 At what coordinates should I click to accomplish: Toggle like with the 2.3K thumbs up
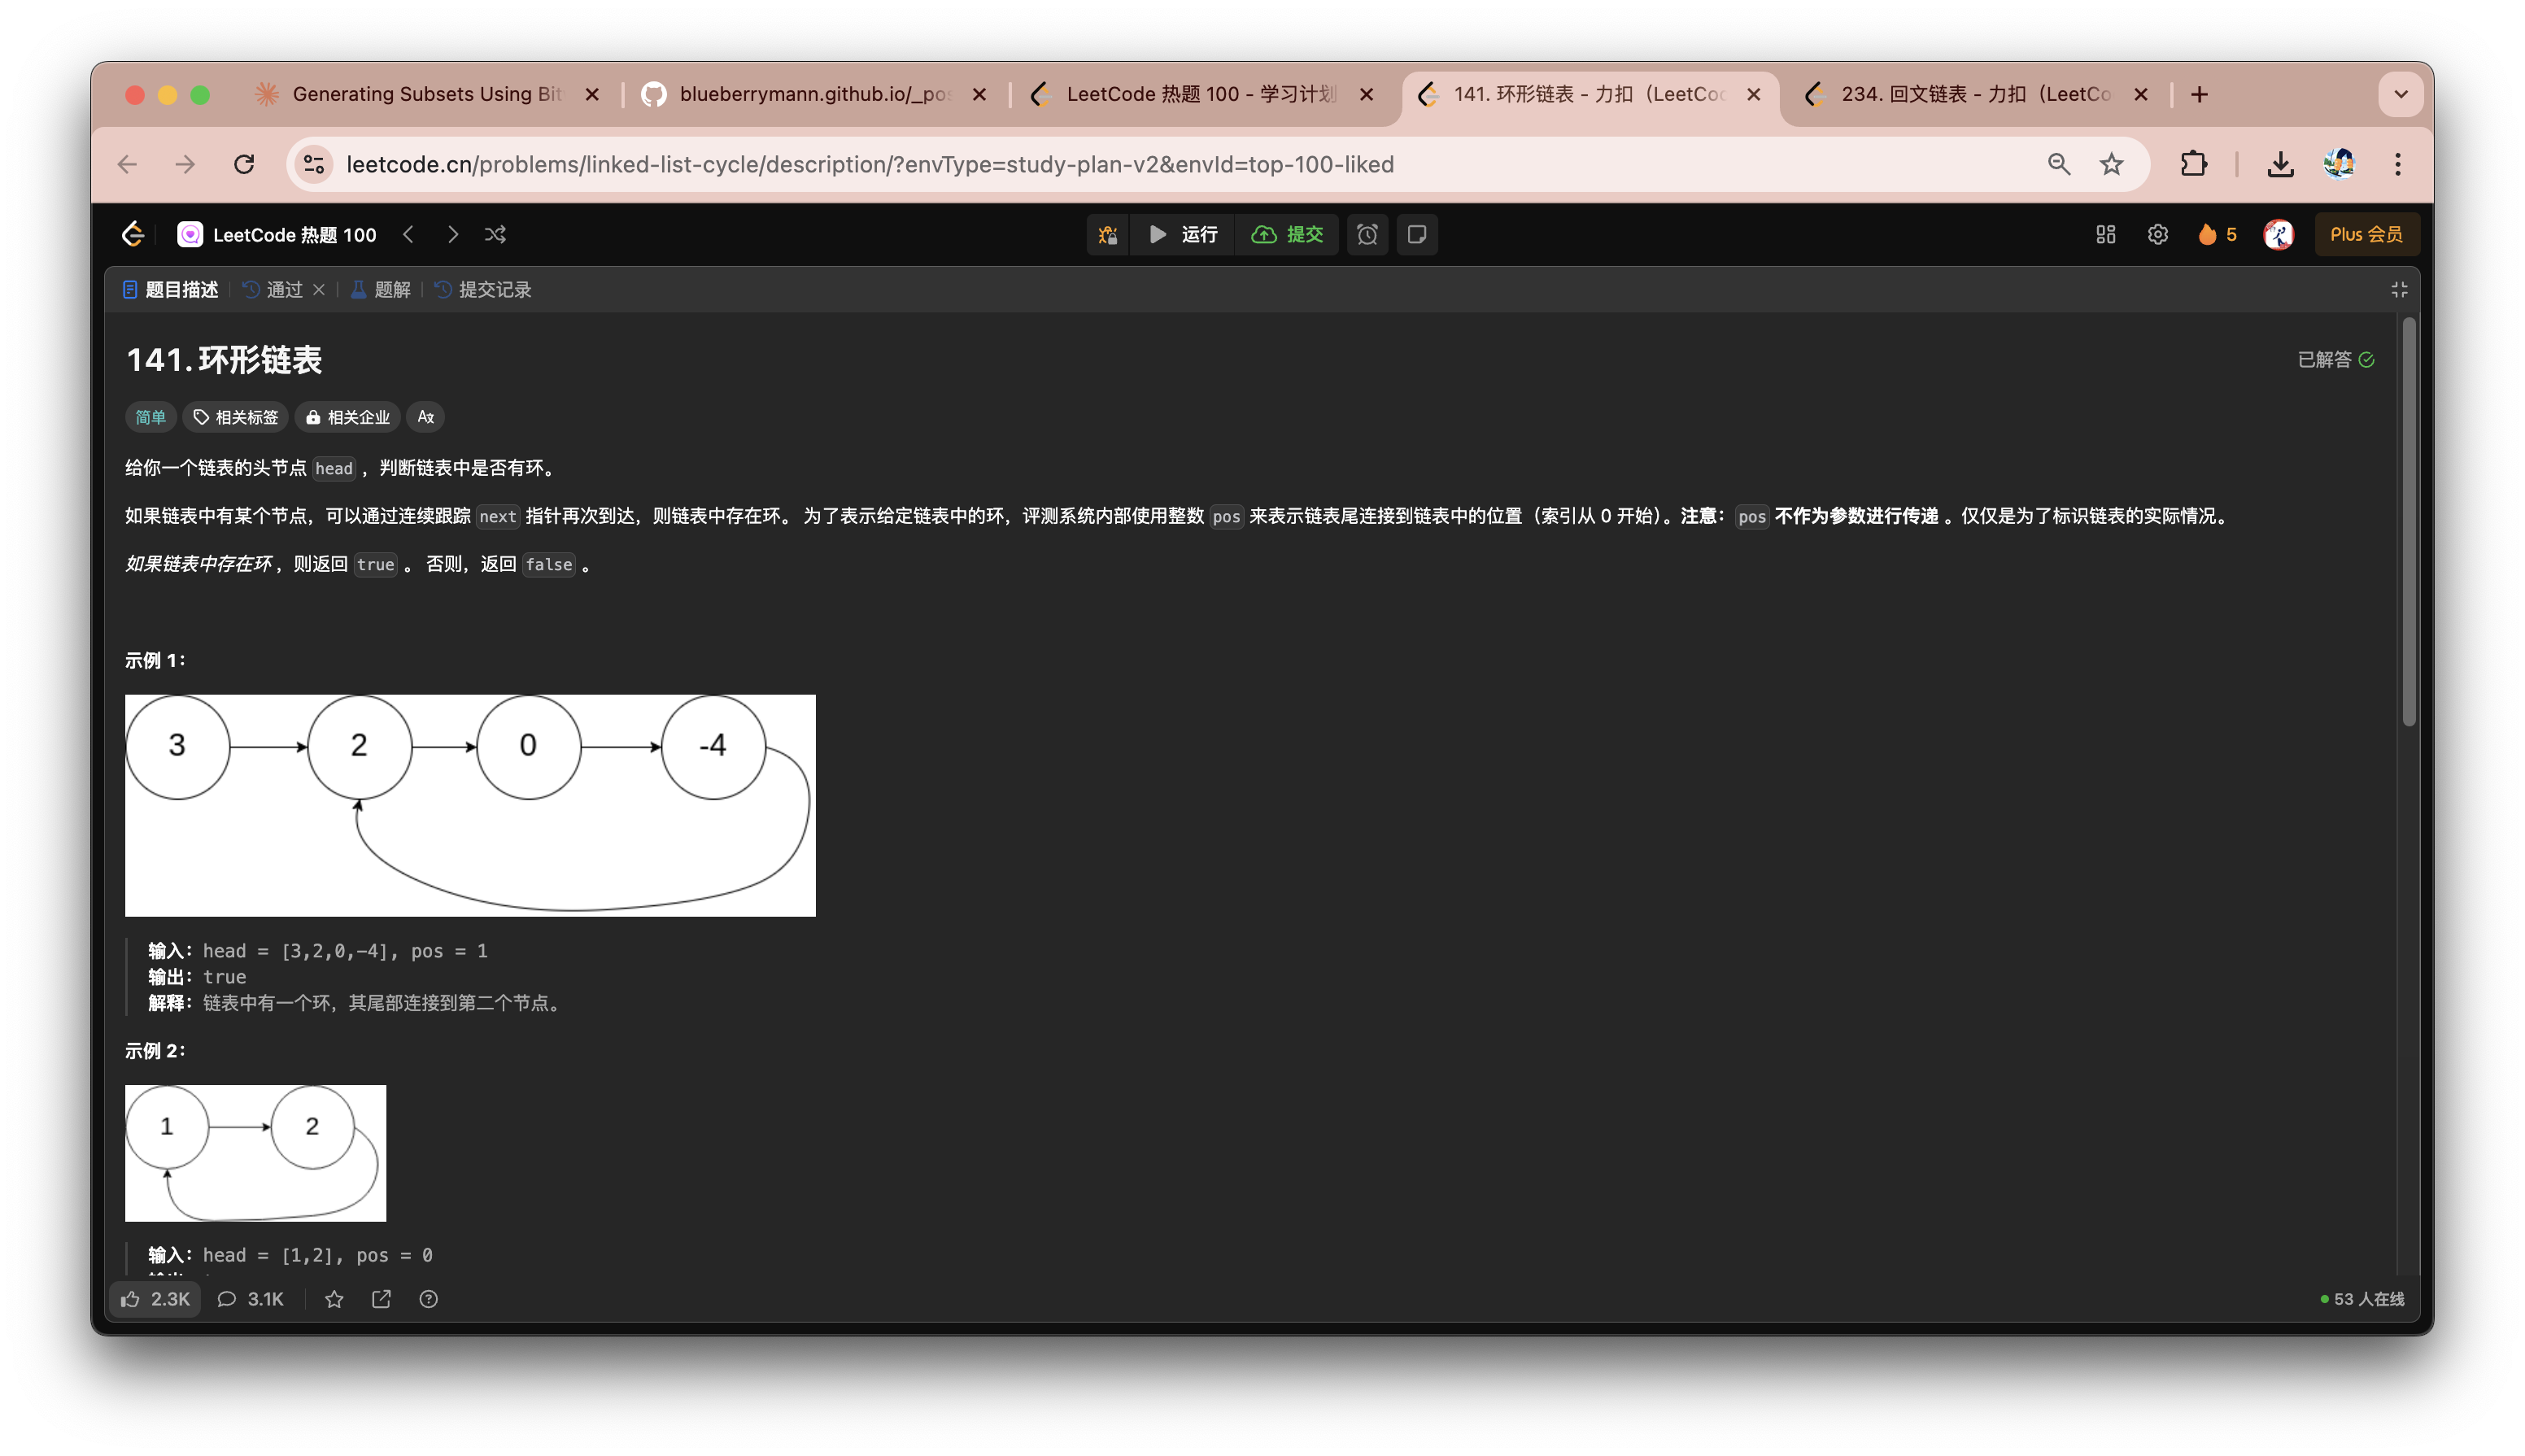[x=155, y=1299]
